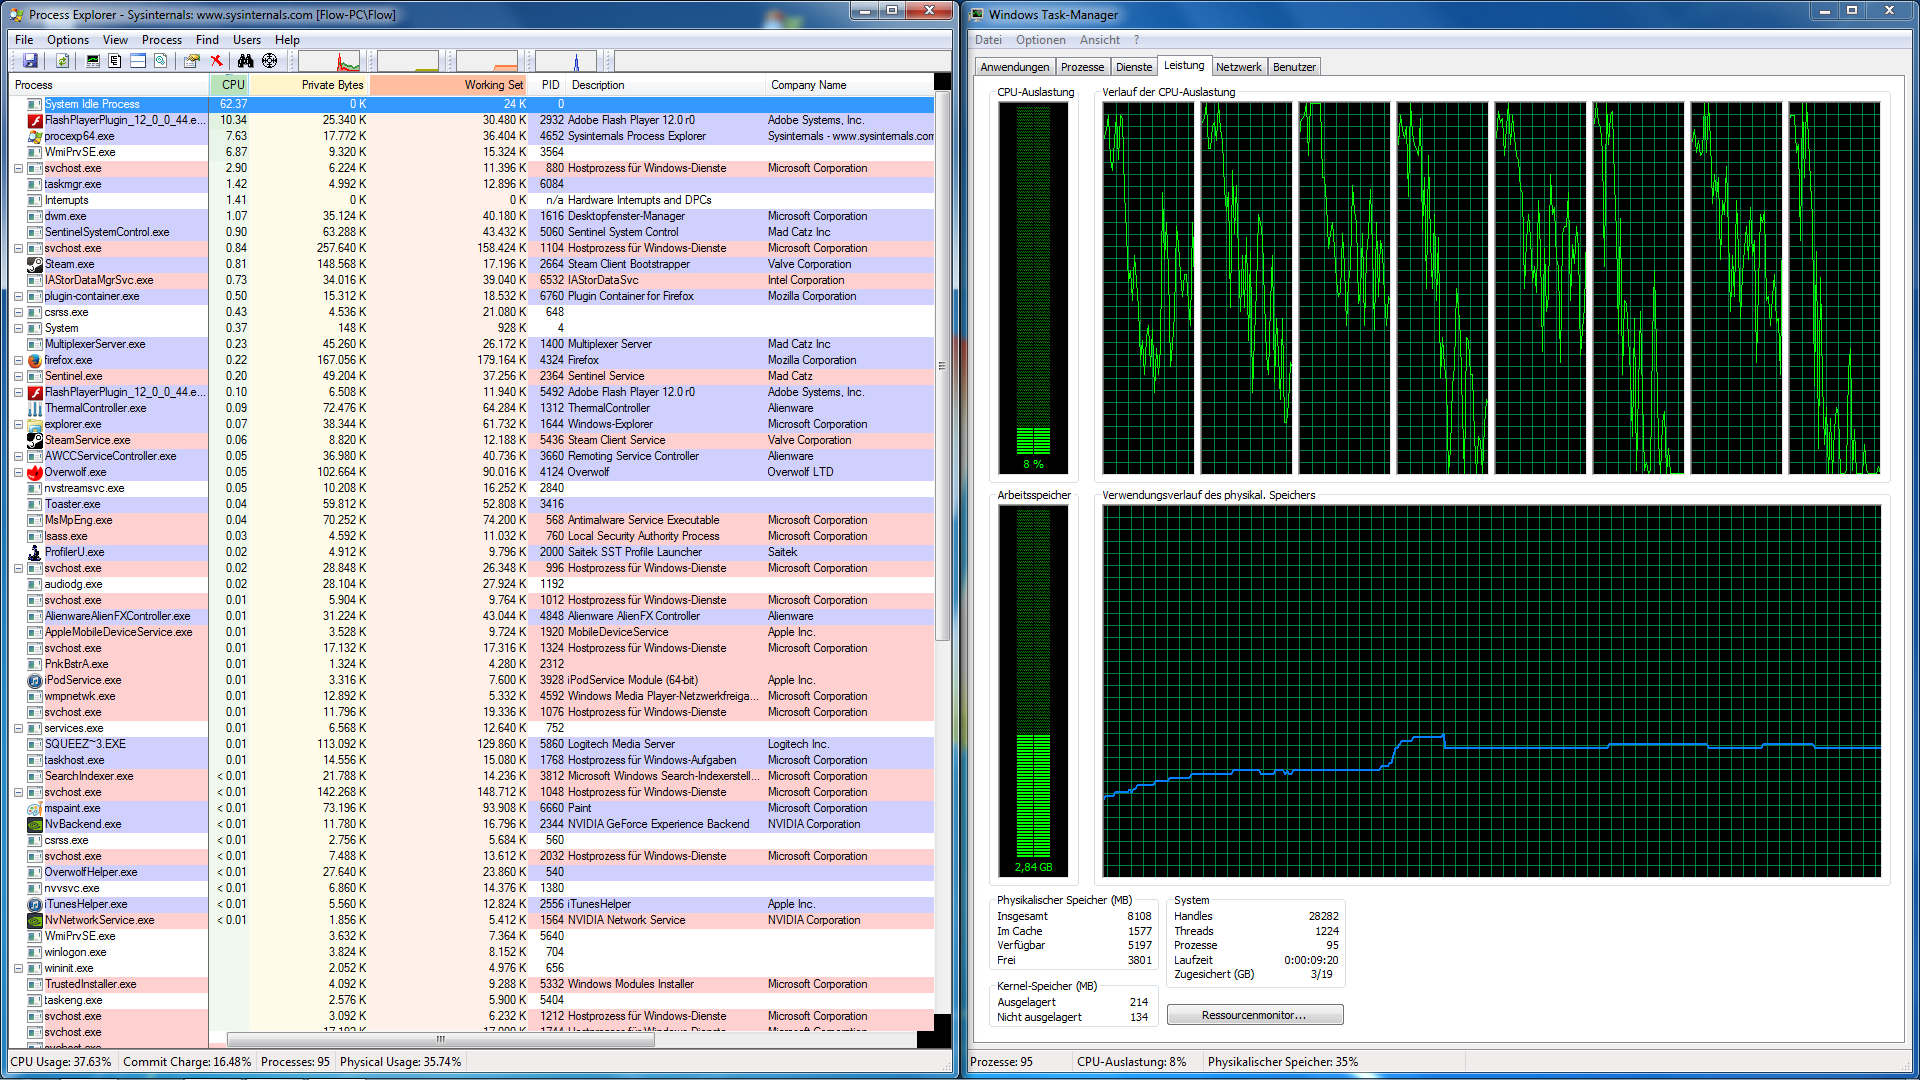Click the Save icon in Process Explorer toolbar
This screenshot has width=1920, height=1080.
pos(30,61)
